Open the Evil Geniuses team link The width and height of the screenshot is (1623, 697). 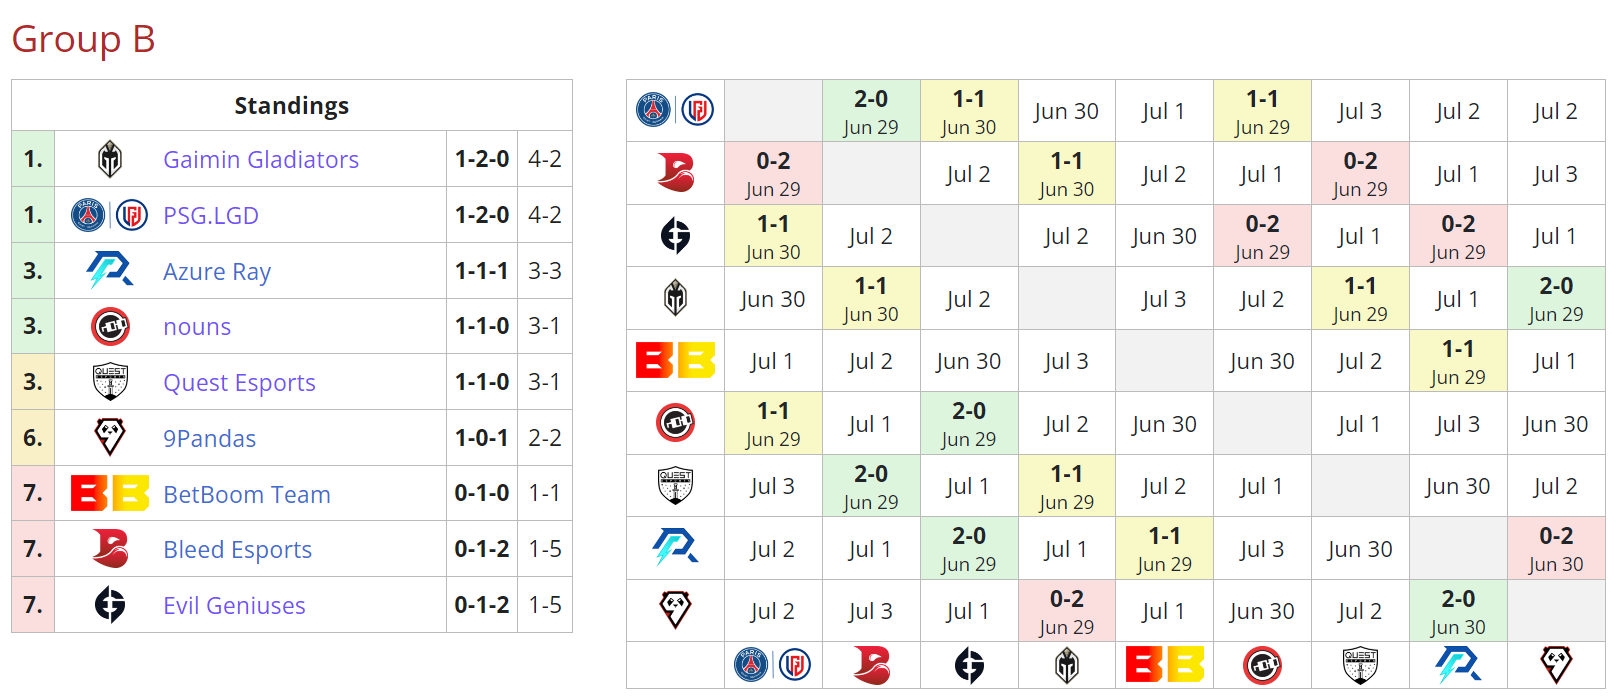(x=234, y=605)
